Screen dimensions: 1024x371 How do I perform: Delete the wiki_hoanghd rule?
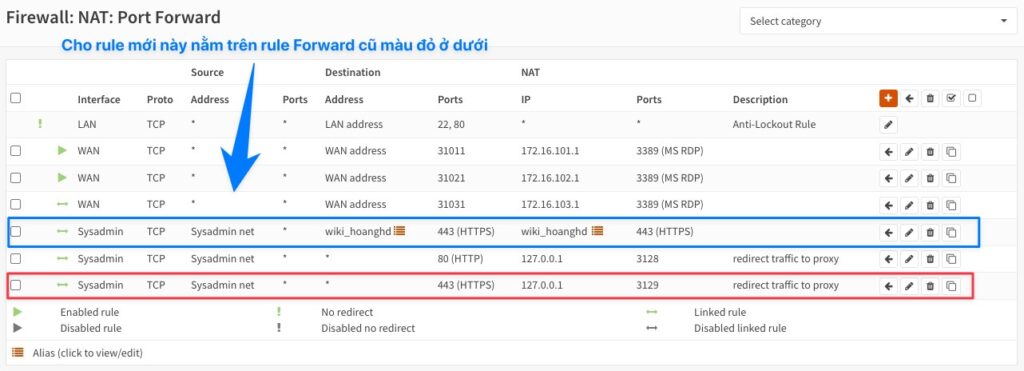[x=931, y=232]
